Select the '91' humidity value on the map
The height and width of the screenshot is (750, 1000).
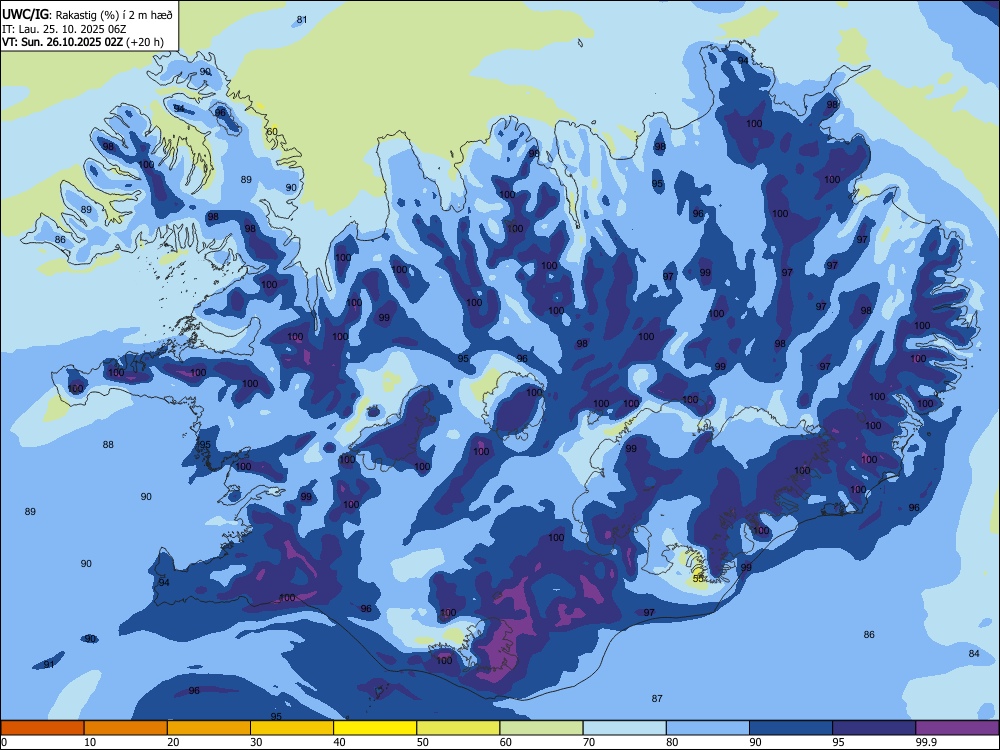49,665
